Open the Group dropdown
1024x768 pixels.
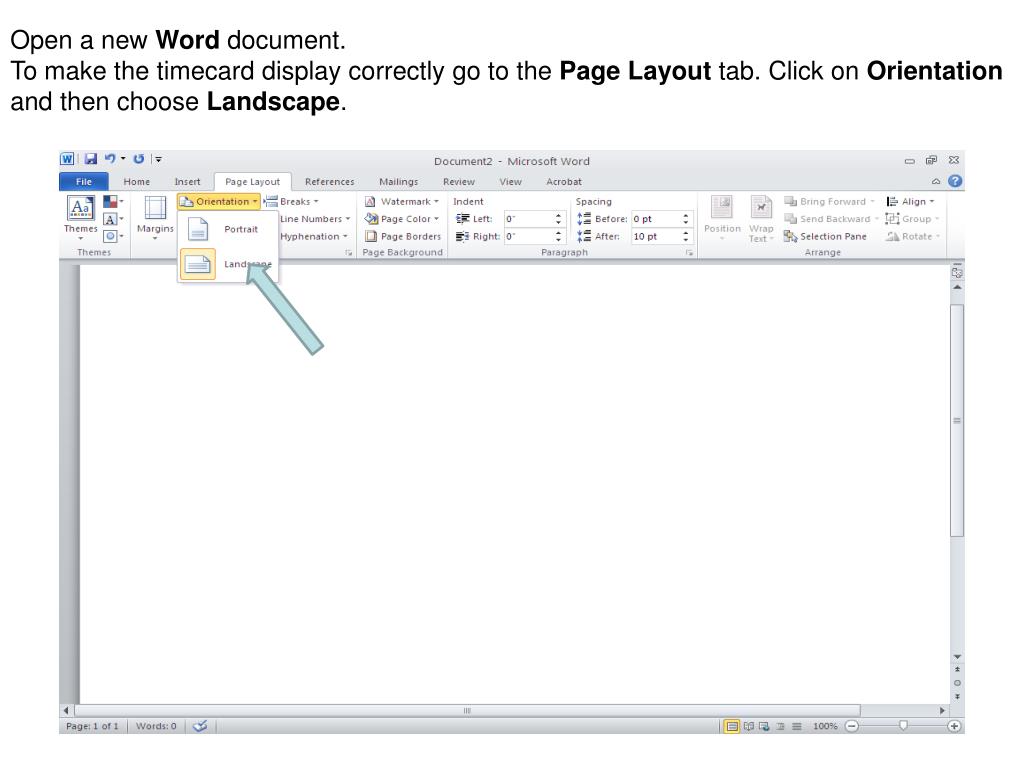point(912,219)
